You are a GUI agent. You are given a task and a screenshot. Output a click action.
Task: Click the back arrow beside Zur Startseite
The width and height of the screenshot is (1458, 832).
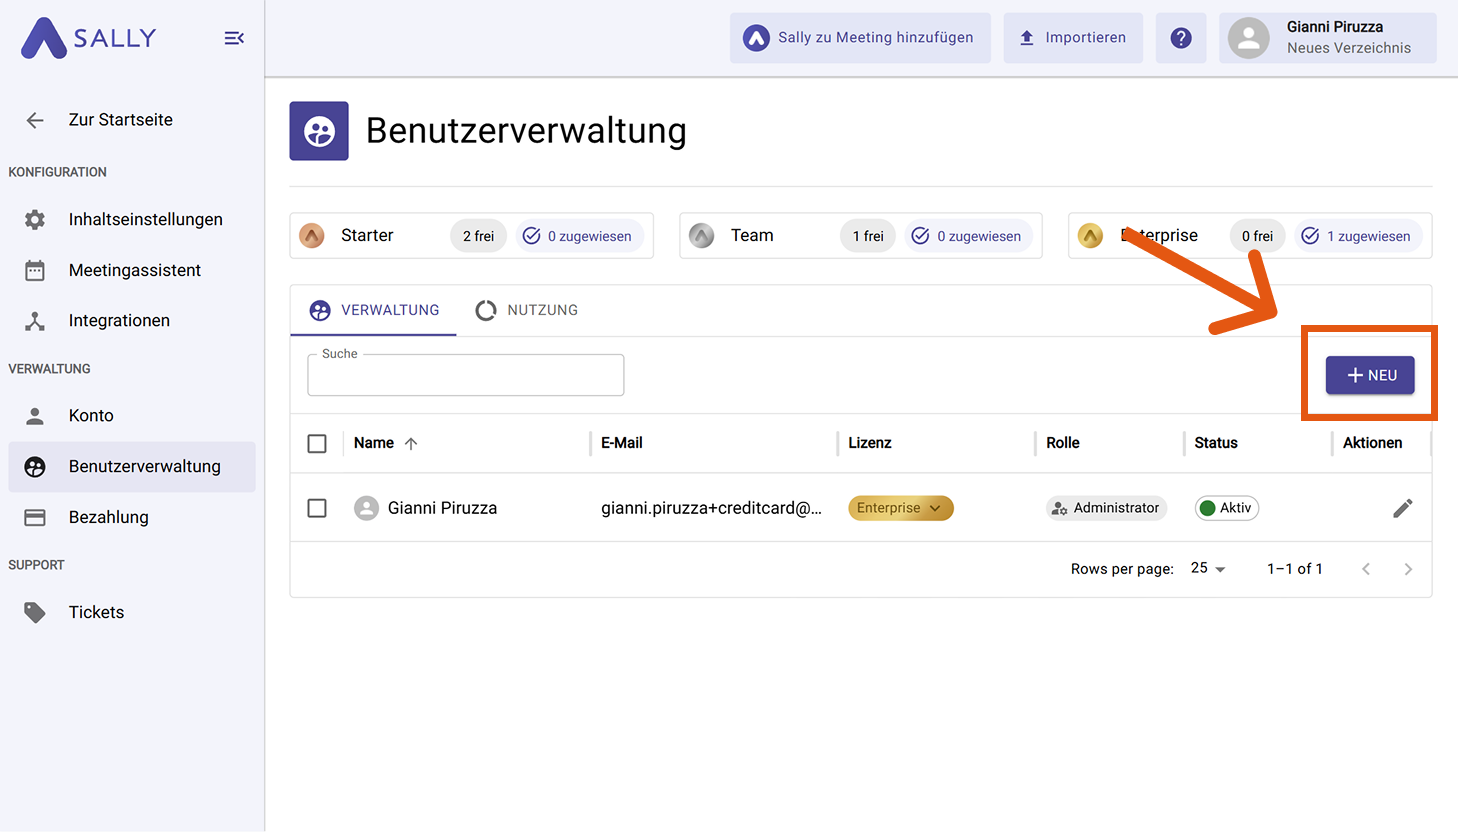(35, 120)
